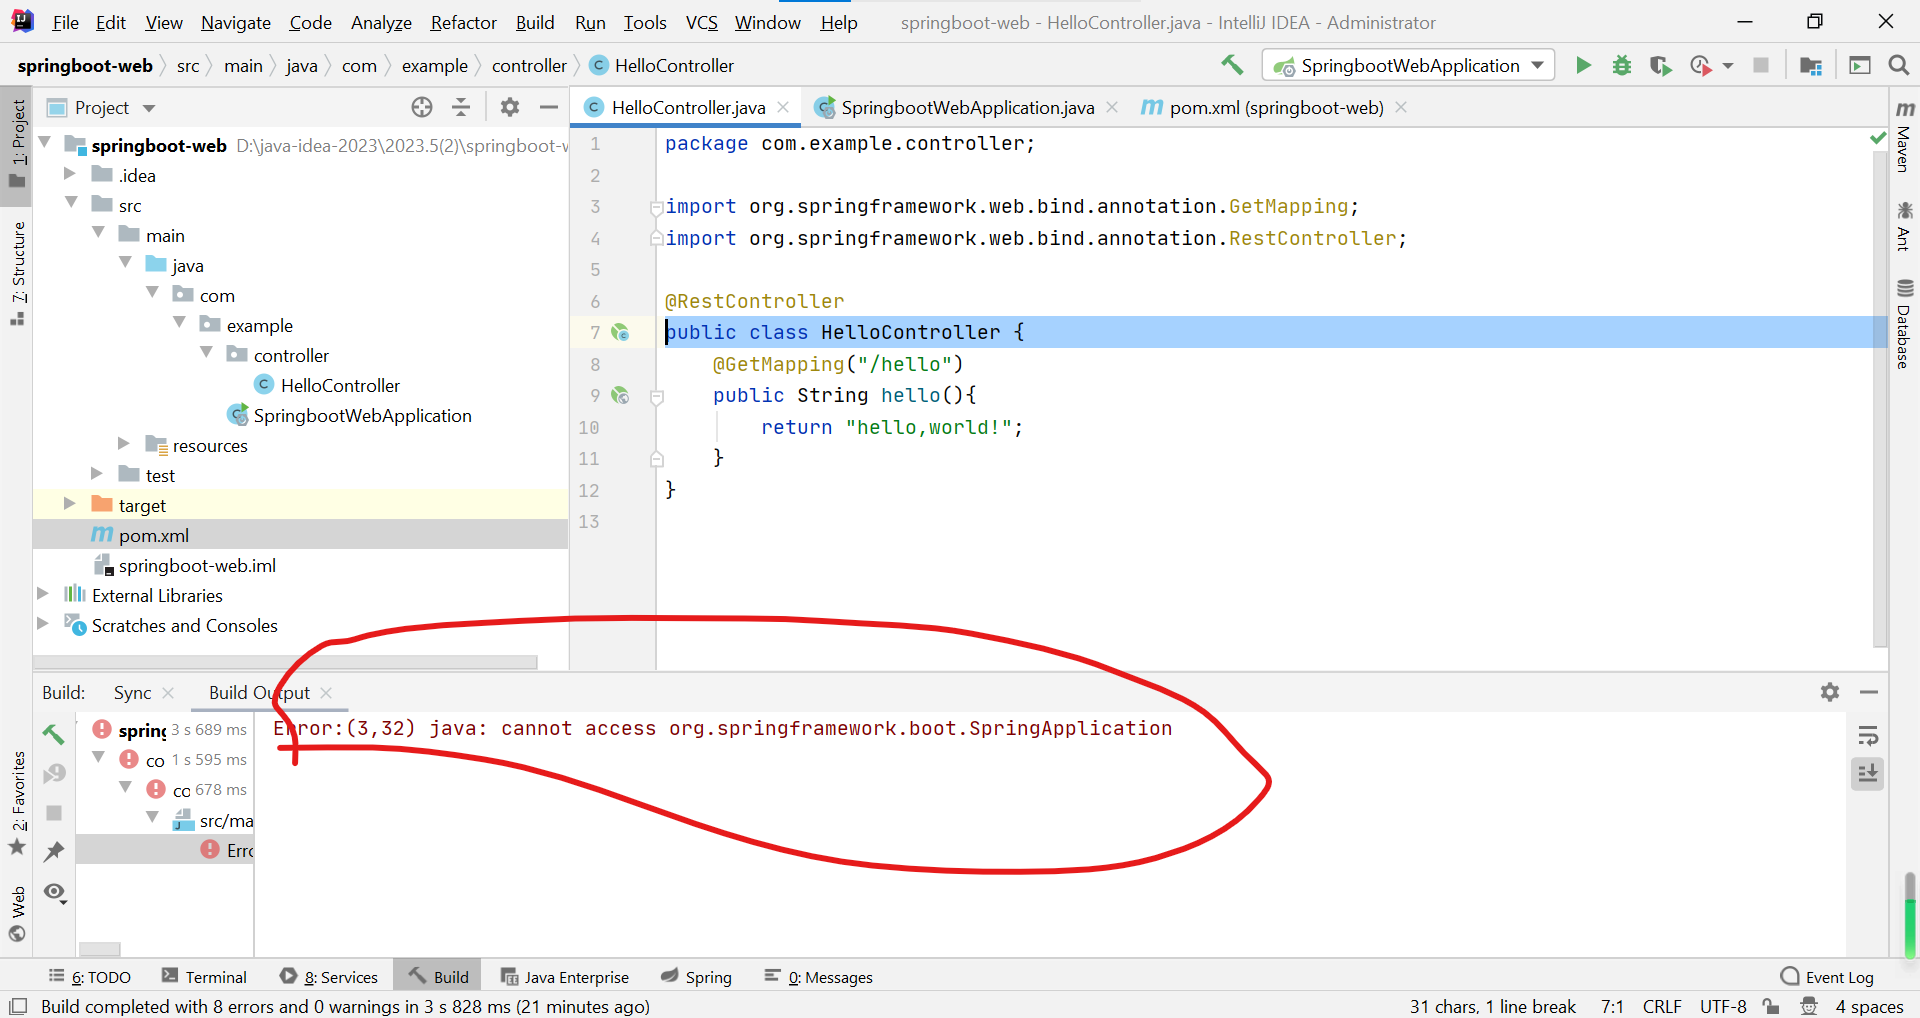Open run configuration dropdown SpringbootWebApplication
The image size is (1920, 1018).
pyautogui.click(x=1408, y=65)
